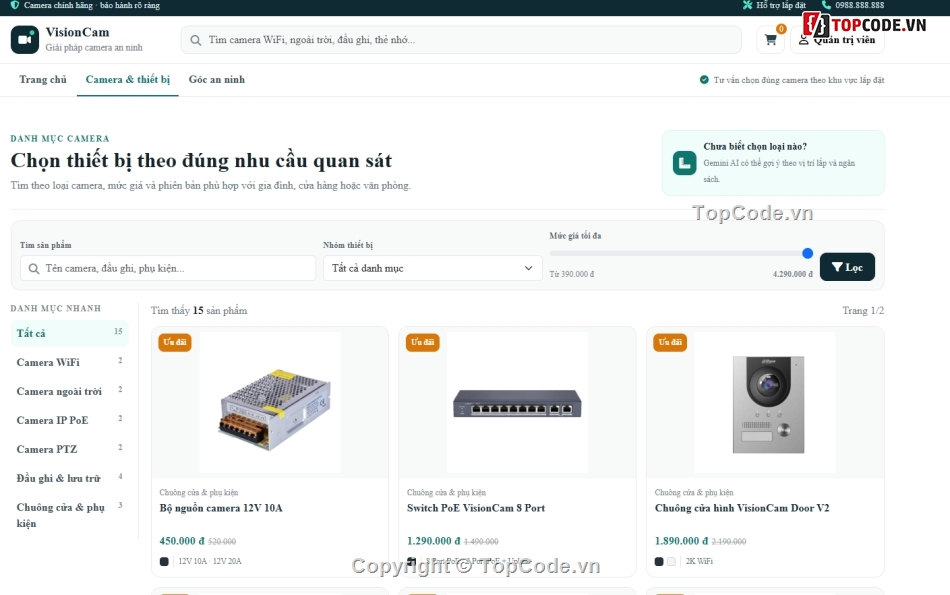This screenshot has width=950, height=595.
Task: Click the 2K WiFi variant text
Action: coord(699,562)
